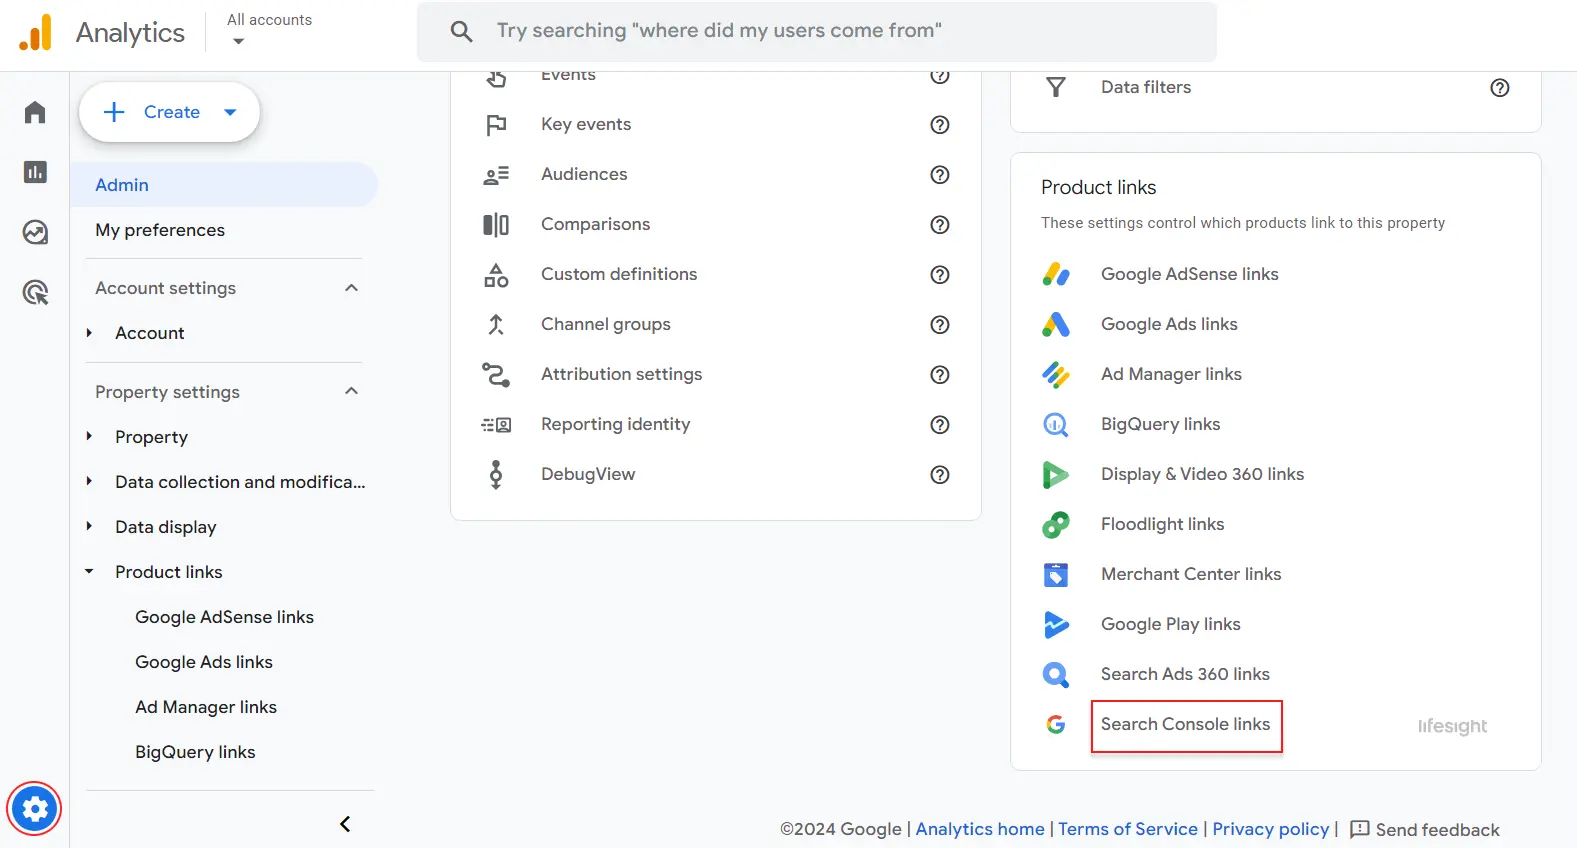Screen dimensions: 1577x848
Task: Open the All accounts dropdown
Action: click(269, 30)
